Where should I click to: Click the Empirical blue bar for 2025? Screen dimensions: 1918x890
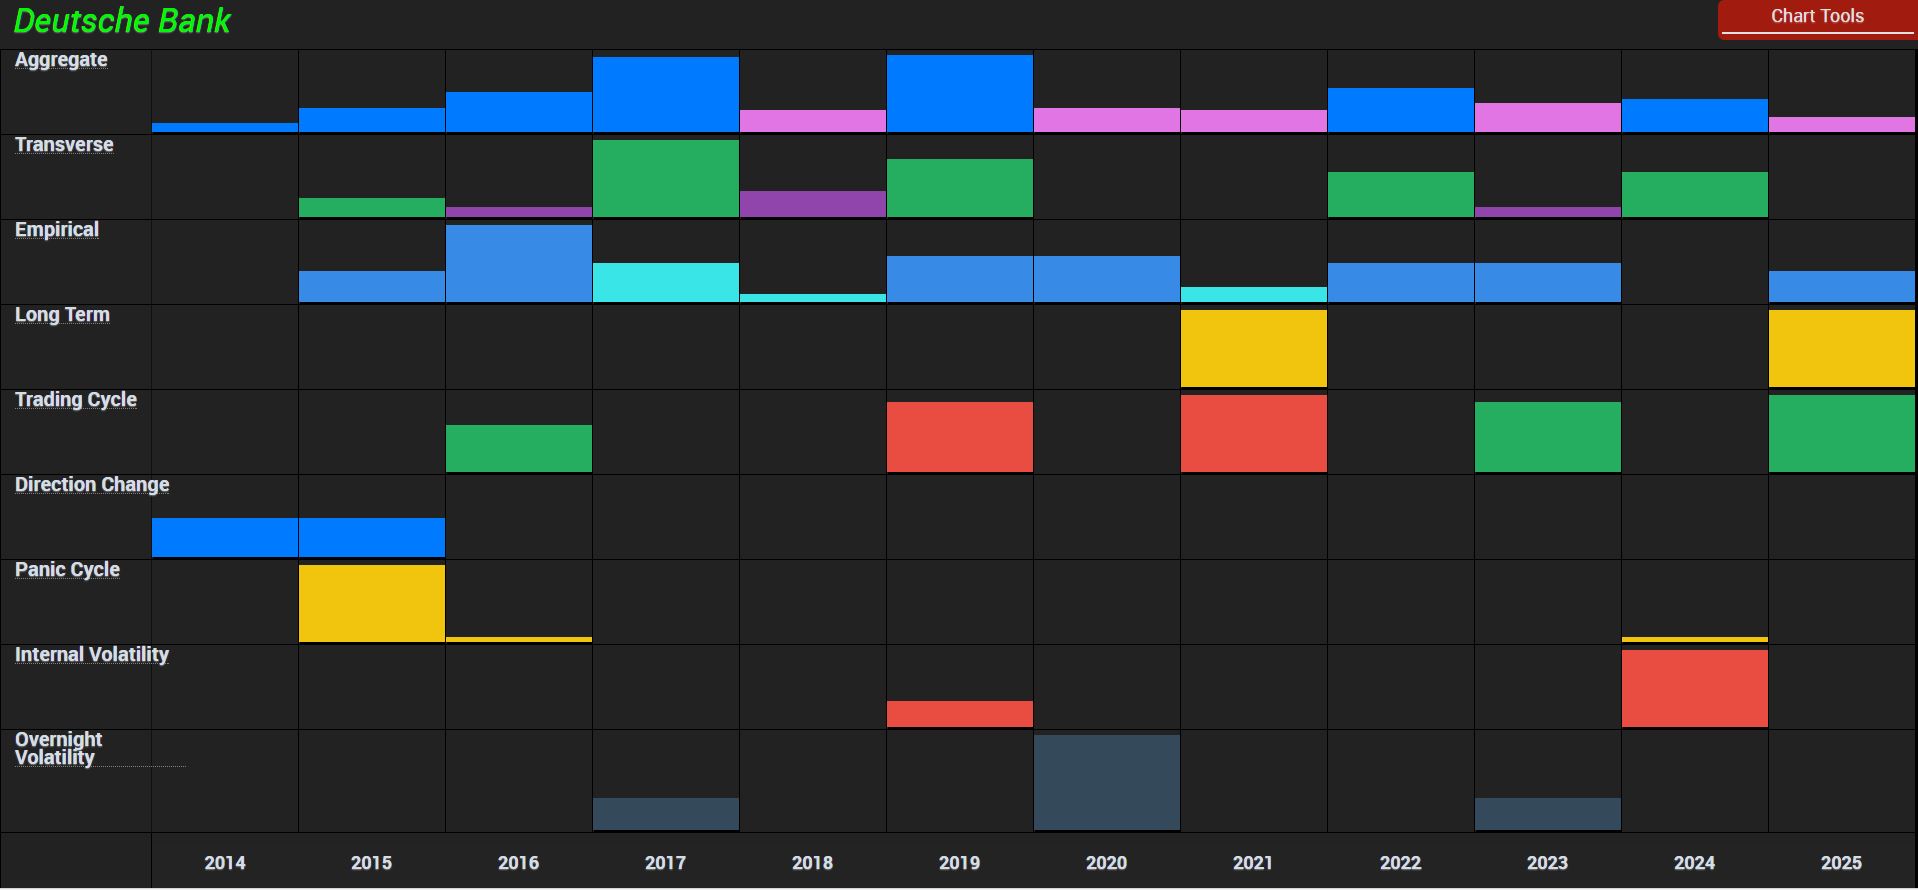[1842, 286]
